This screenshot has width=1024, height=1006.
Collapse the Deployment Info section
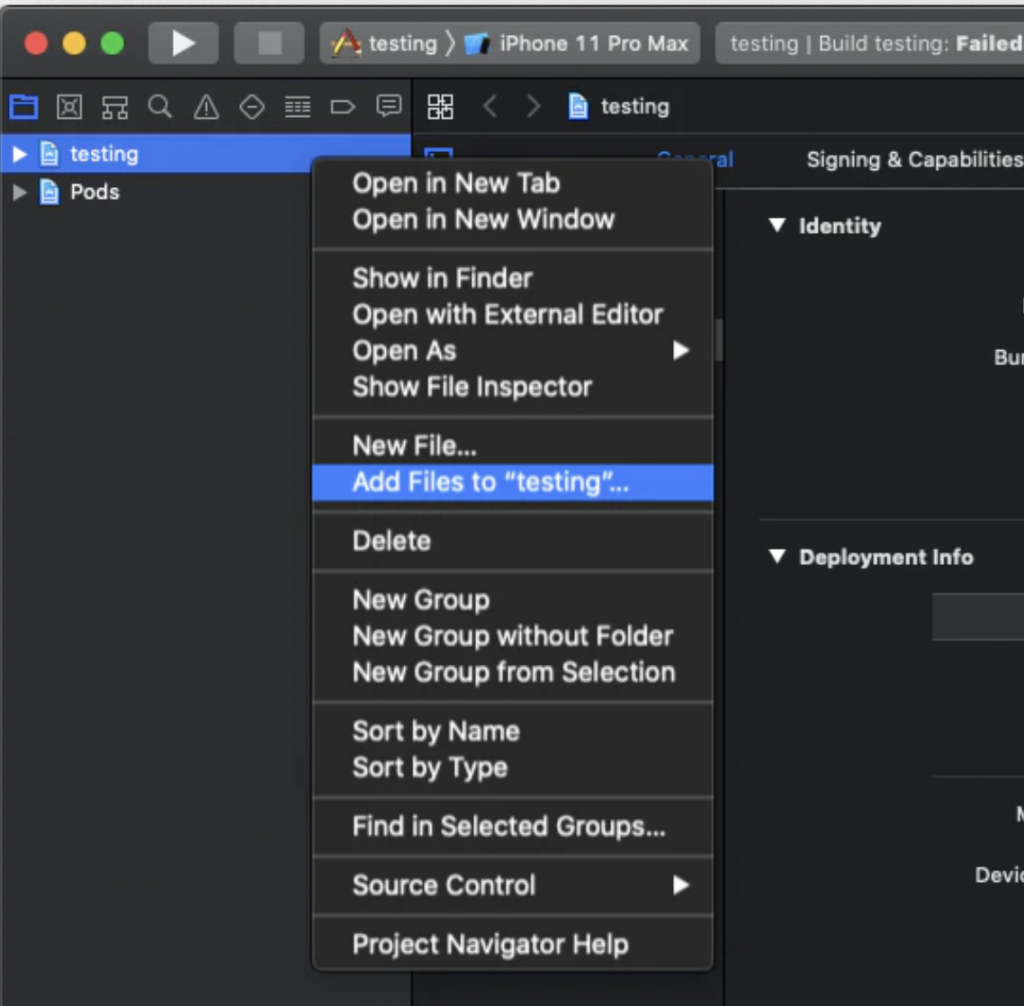(x=777, y=557)
